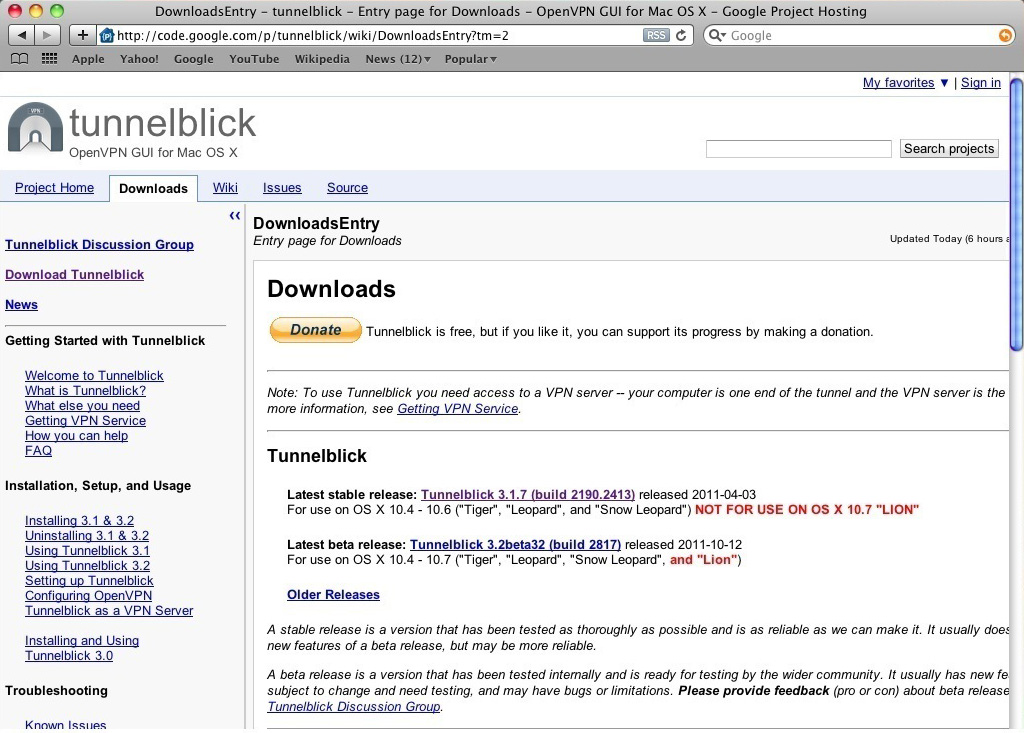Open the YouTube bookmark
1024x733 pixels.
click(x=254, y=59)
